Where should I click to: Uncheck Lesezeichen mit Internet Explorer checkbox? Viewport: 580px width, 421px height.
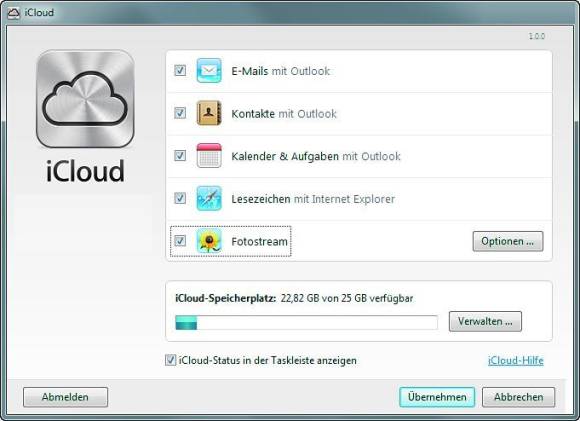180,198
